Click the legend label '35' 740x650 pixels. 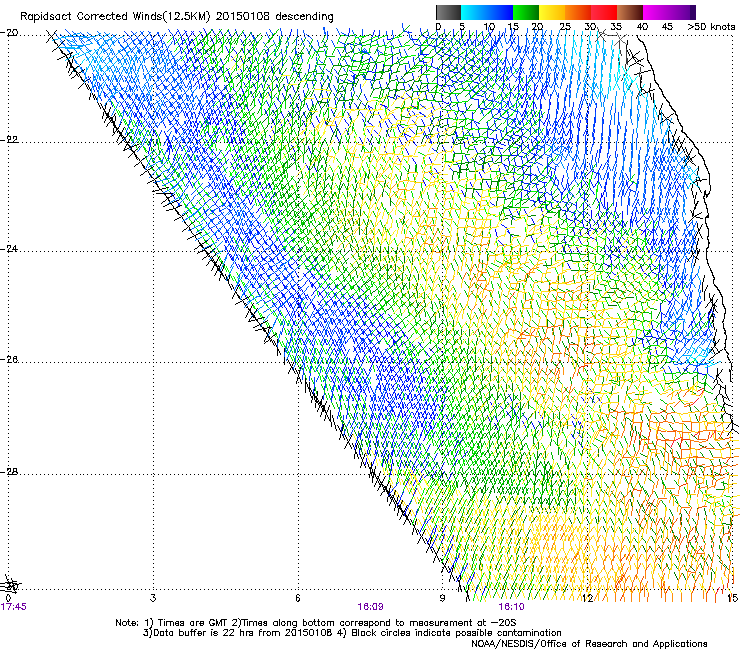coord(616,27)
